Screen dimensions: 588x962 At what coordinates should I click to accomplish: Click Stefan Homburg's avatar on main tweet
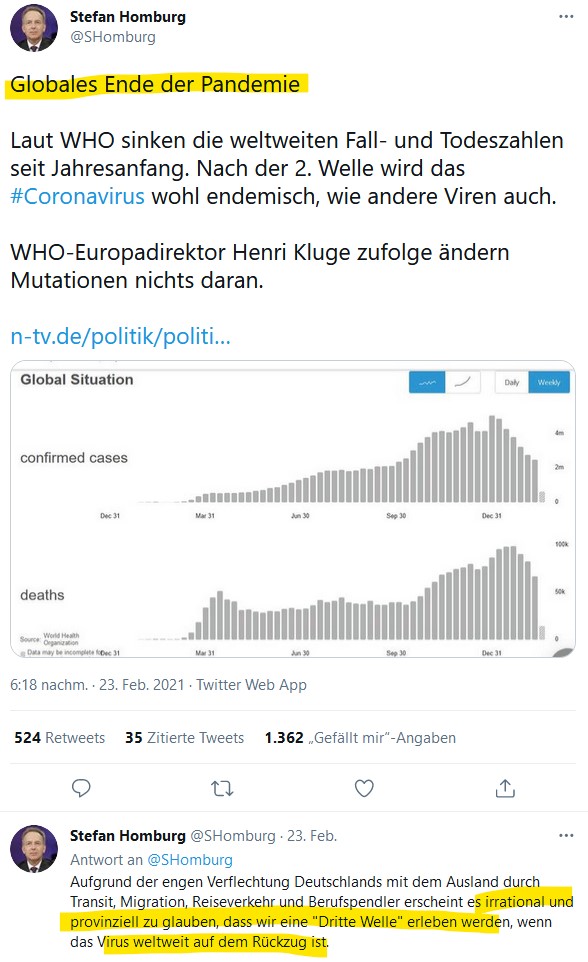pos(34,28)
